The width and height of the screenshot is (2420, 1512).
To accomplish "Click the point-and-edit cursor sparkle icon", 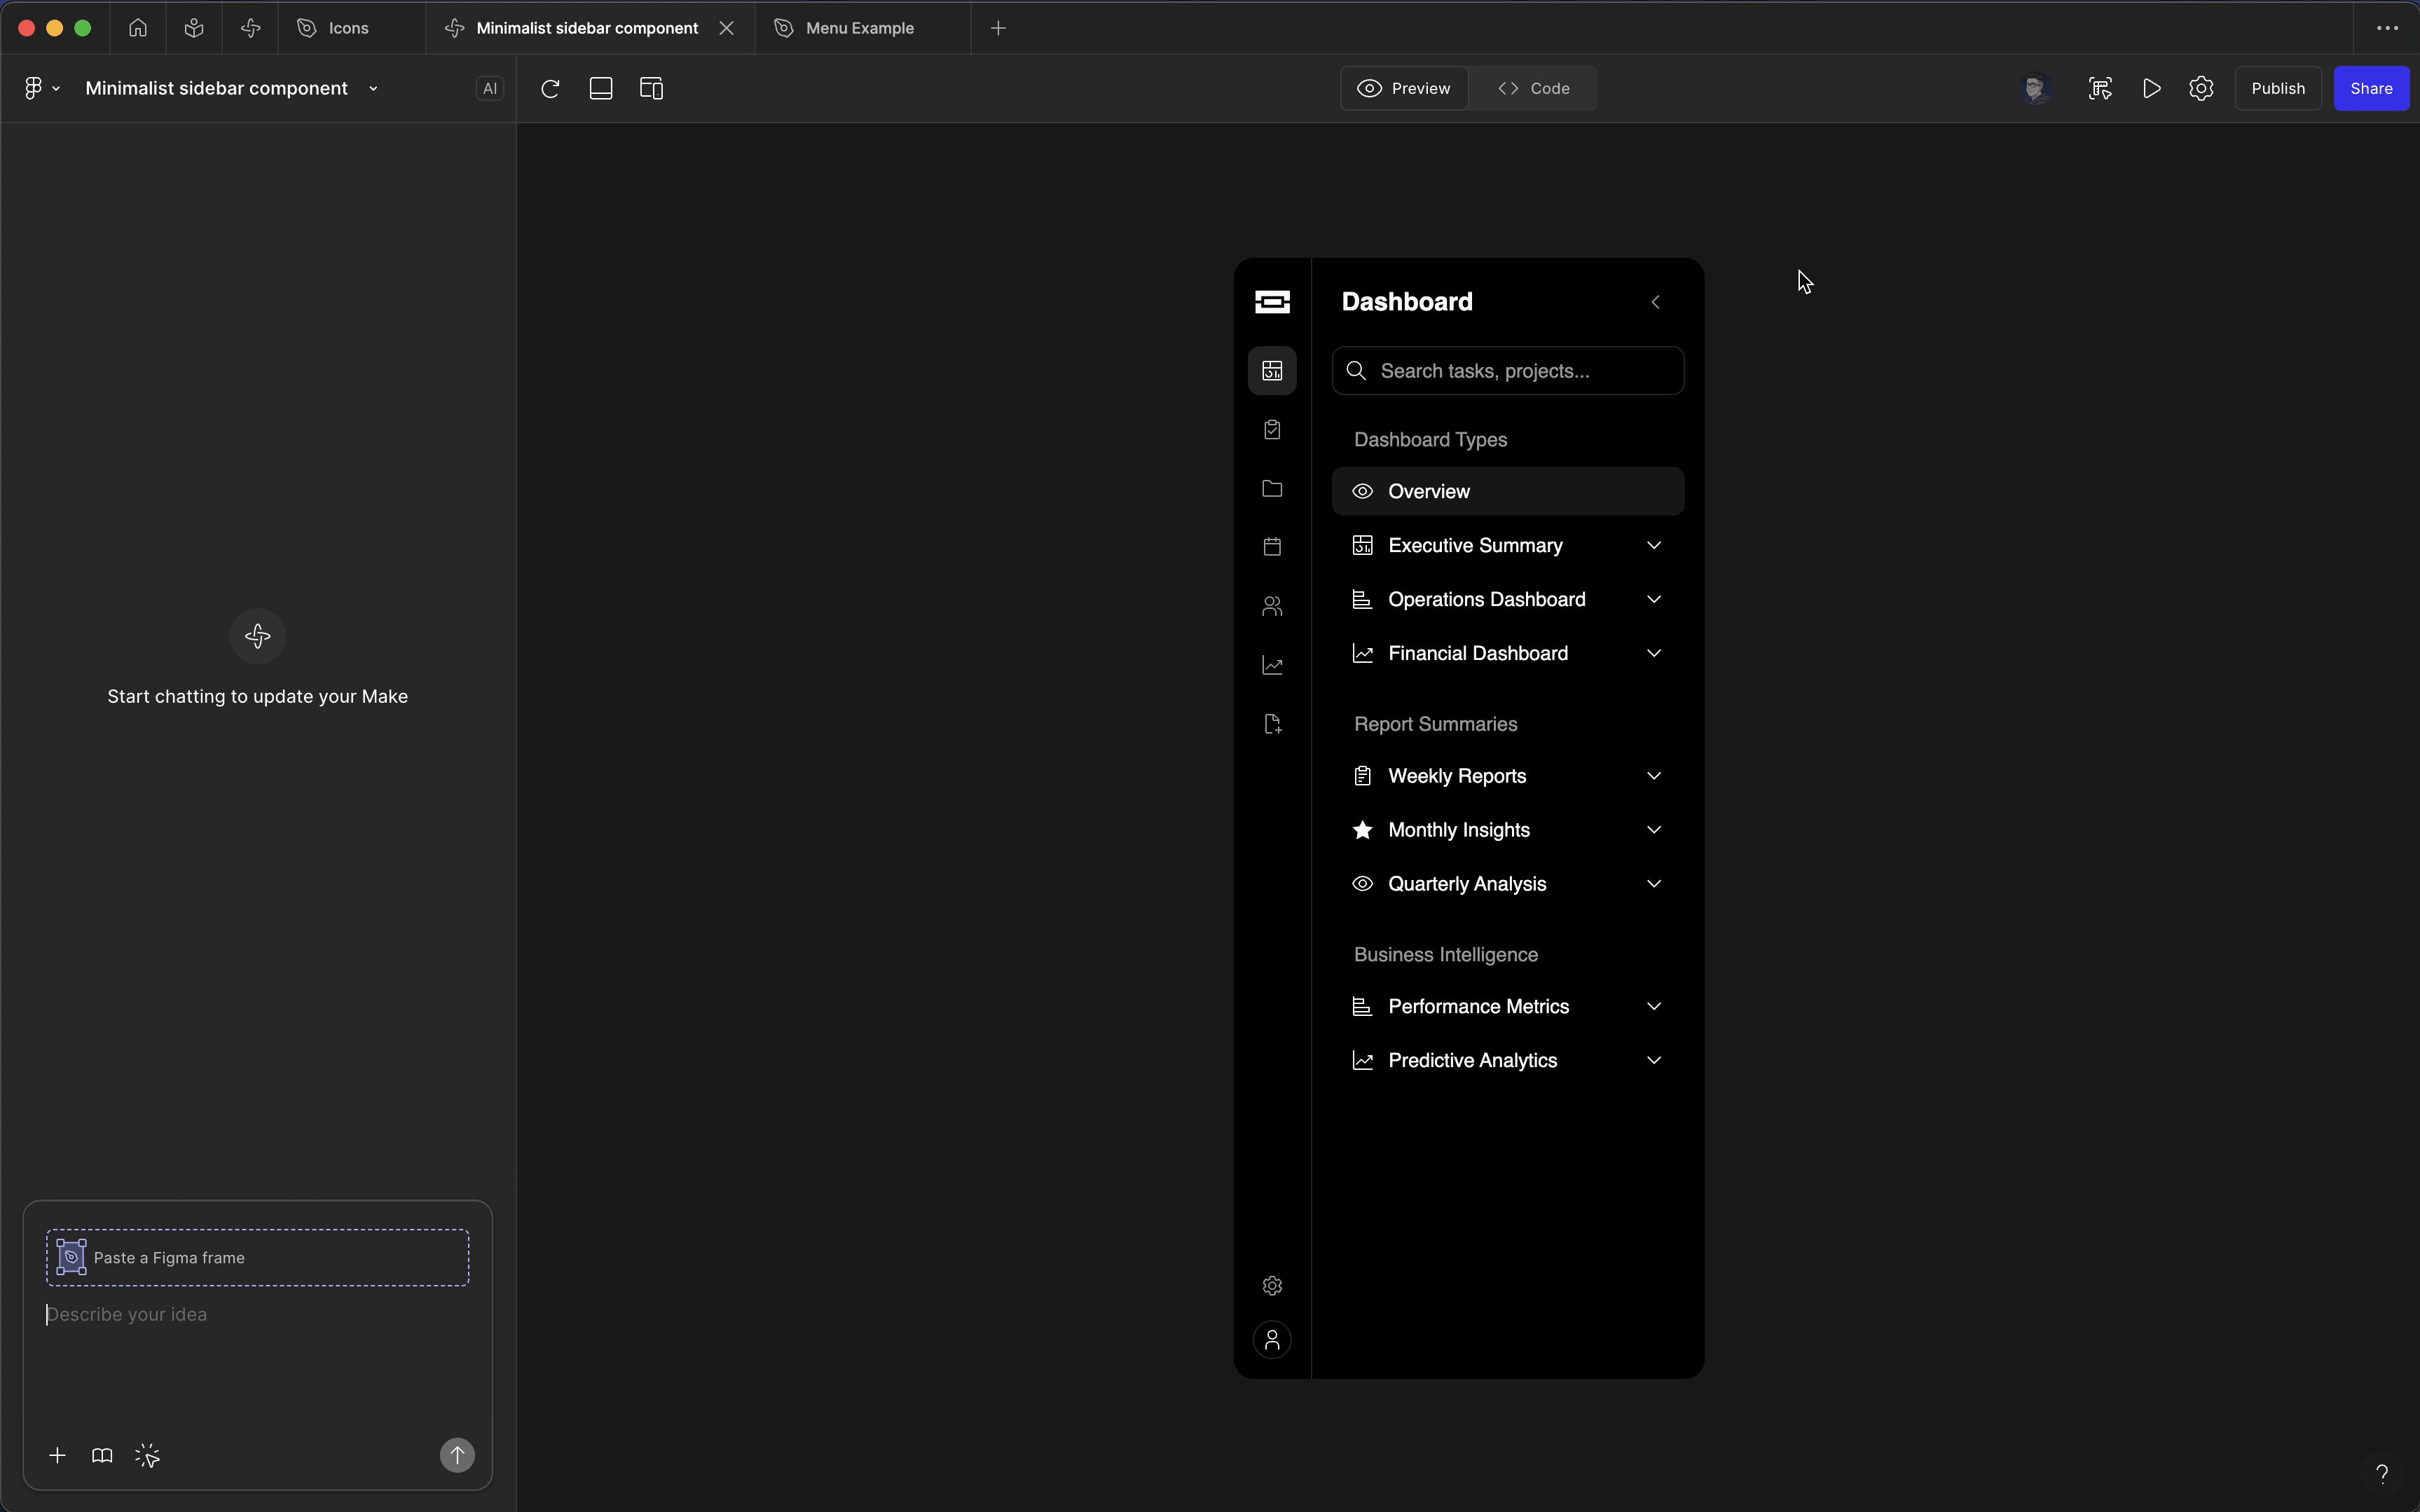I will coord(147,1456).
